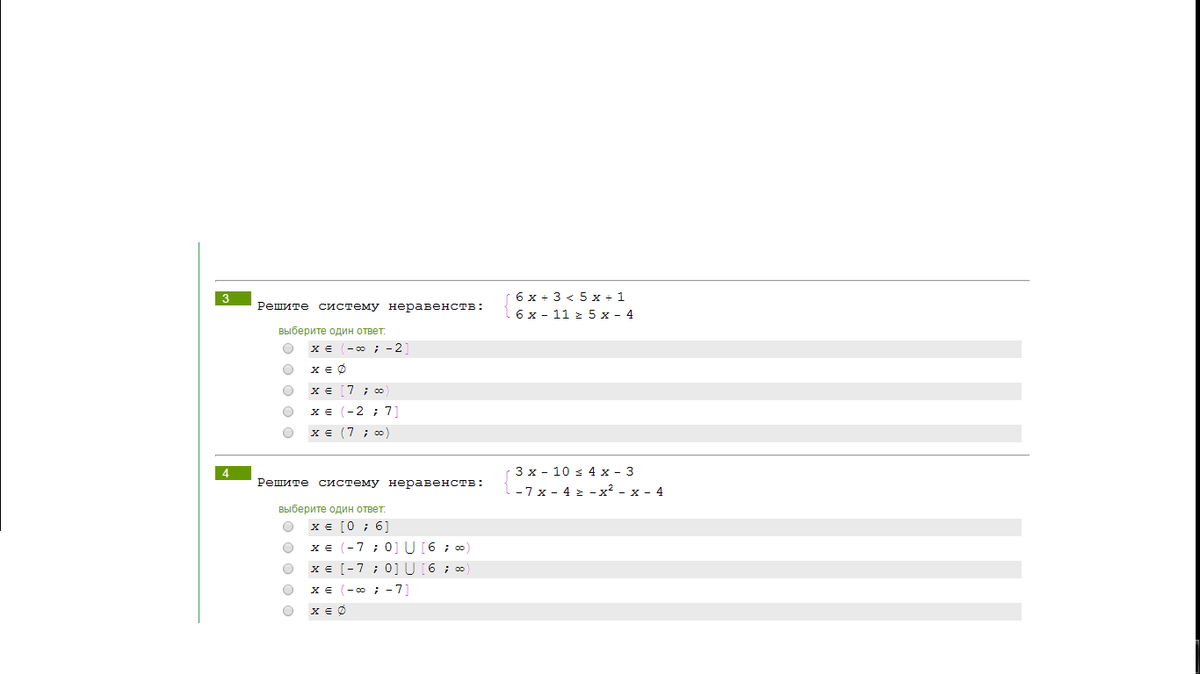Select radio for x ∈ [7 ; ∞)
This screenshot has width=1200, height=674.
tap(288, 391)
